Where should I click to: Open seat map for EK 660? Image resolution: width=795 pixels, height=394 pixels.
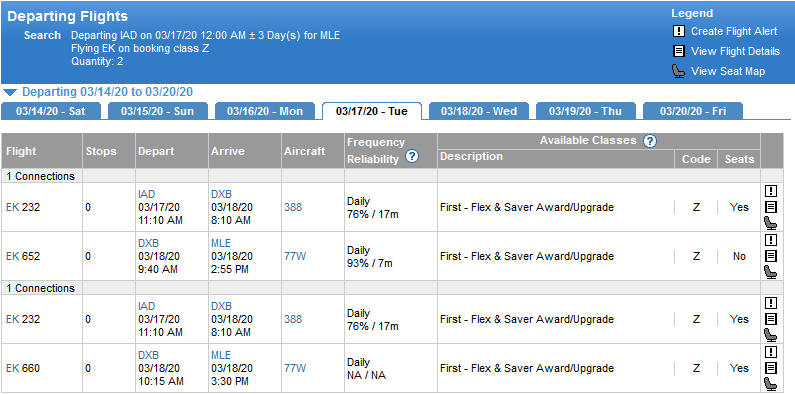coord(770,384)
